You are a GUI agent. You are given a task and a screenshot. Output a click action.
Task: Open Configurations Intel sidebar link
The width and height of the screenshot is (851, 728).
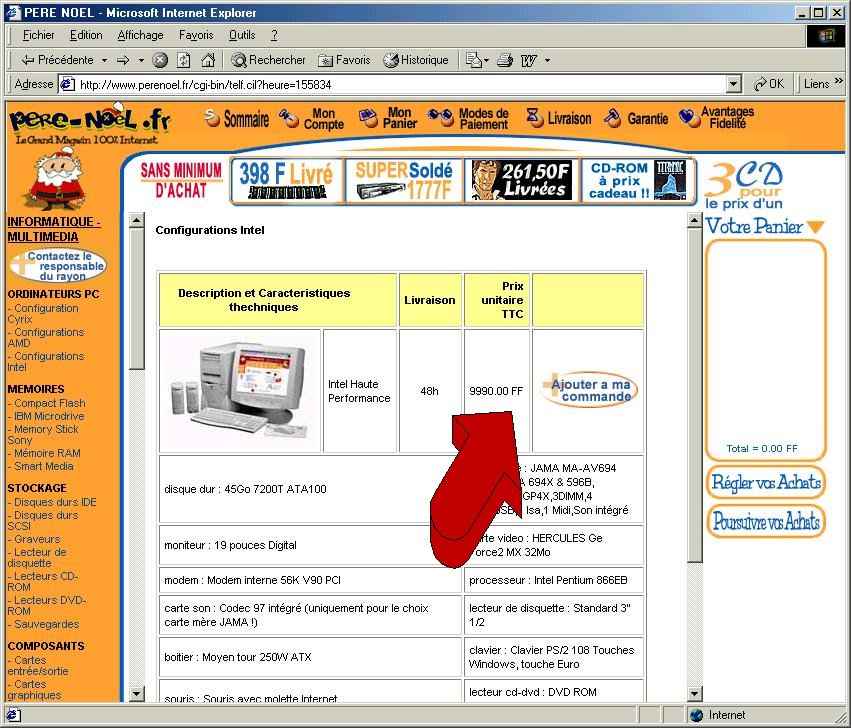pyautogui.click(x=46, y=362)
